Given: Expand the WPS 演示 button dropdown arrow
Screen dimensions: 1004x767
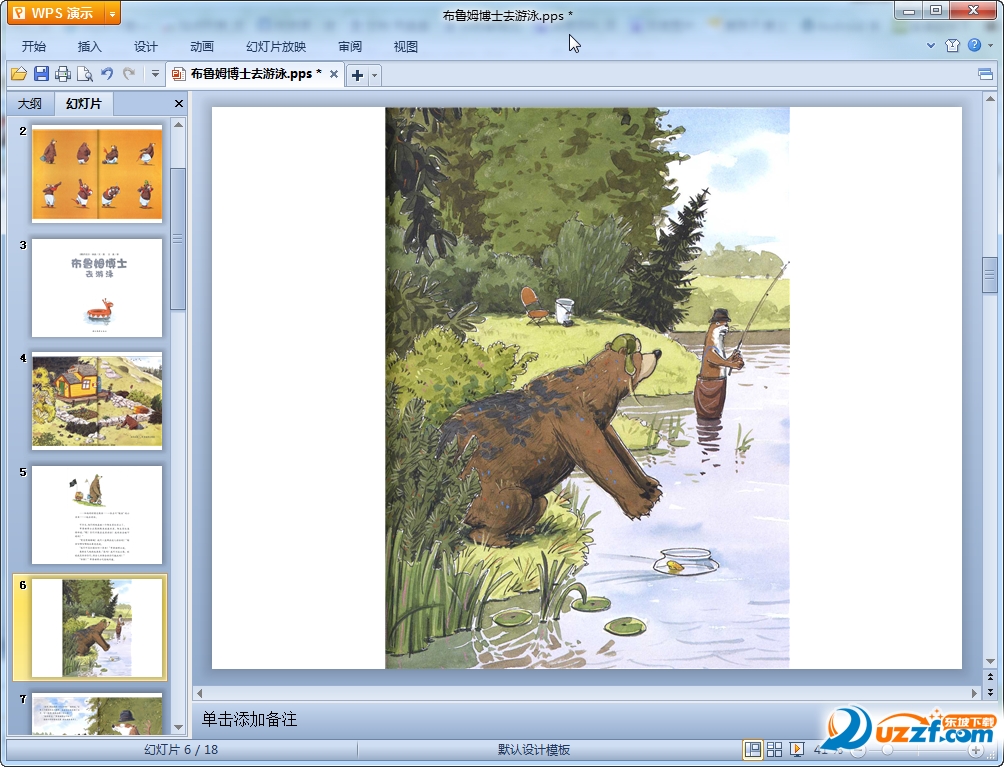Looking at the screenshot, I should [x=113, y=13].
